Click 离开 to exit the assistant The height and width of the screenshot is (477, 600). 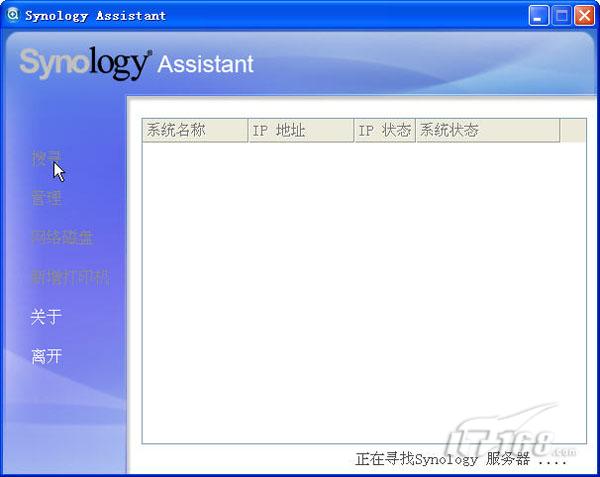(47, 356)
